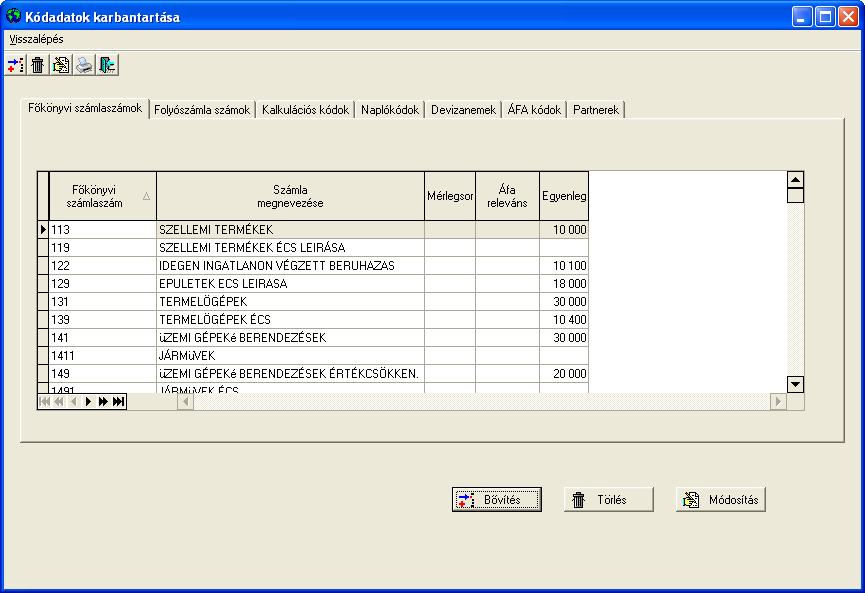Screen dimensions: 865x593
Task: Click the 20 000 balance value
Action: coord(569,374)
